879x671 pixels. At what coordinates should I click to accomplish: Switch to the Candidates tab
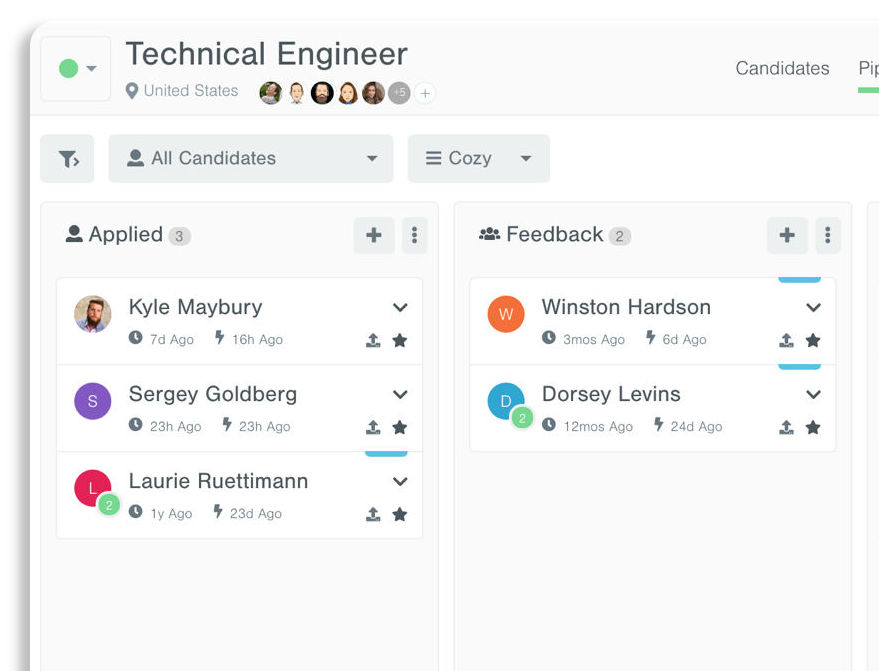(782, 69)
